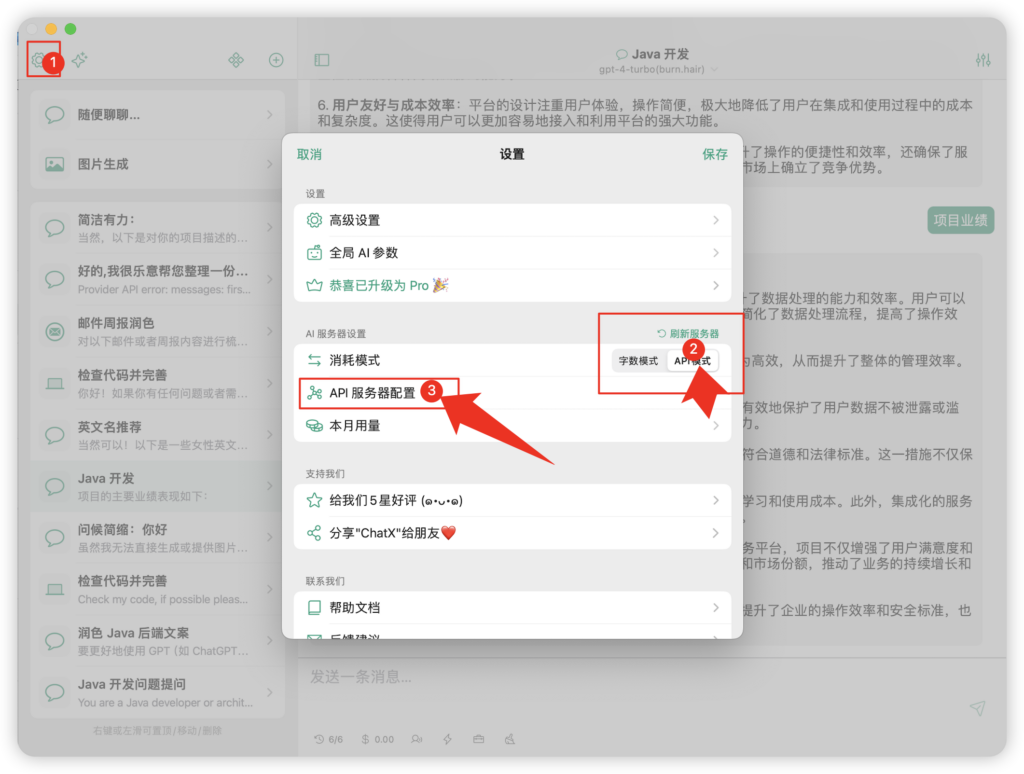Open 分享"ChatX"给朋友 share link

(512, 533)
